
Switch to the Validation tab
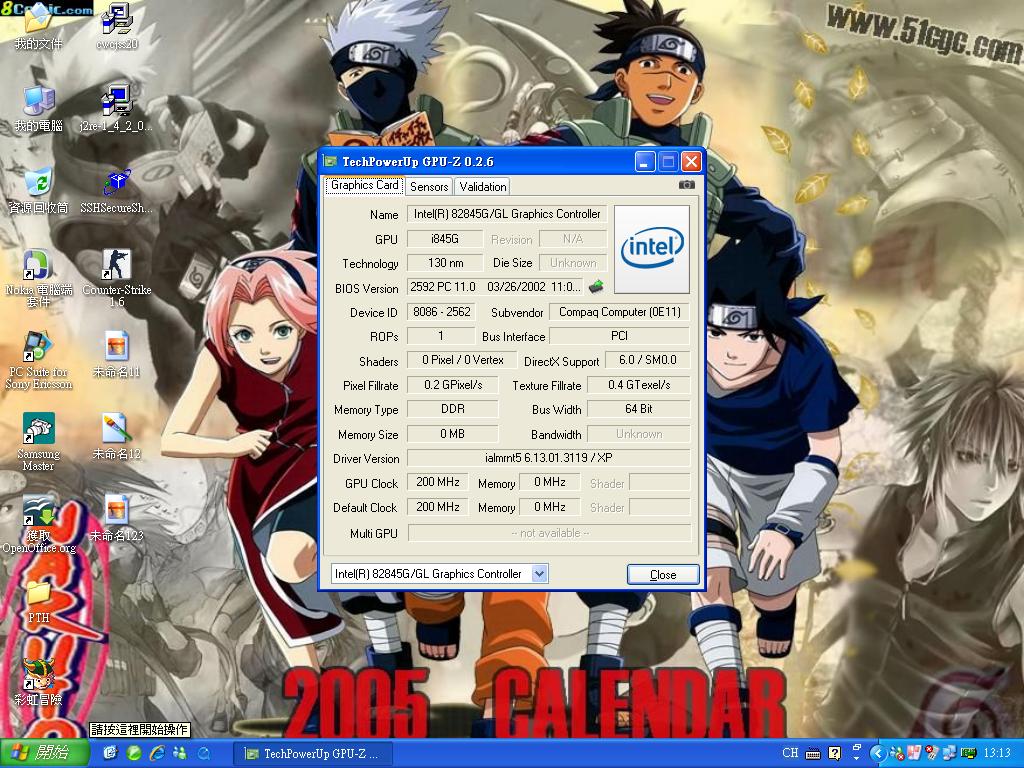pos(483,187)
